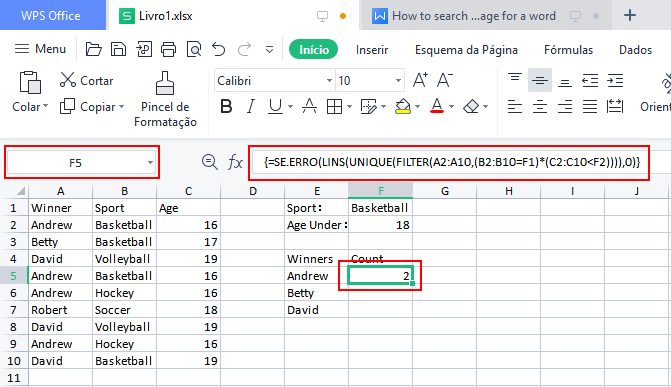Screen dimensions: 671x387
Task: Print the sheet using the printer icon
Action: click(168, 50)
